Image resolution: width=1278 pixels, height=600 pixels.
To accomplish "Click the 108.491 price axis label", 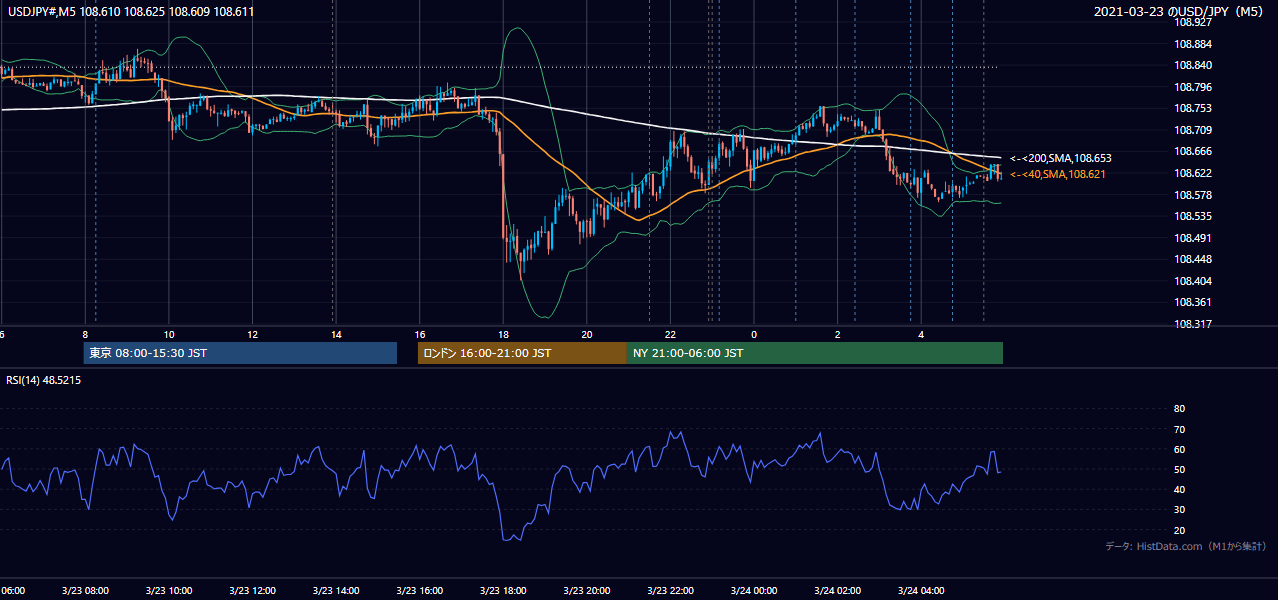I will point(1193,238).
